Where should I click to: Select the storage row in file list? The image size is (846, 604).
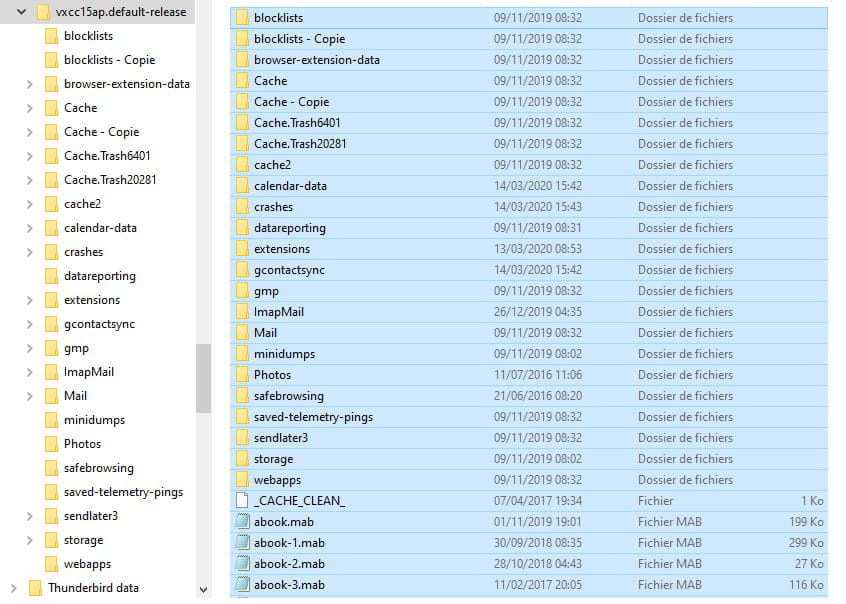pyautogui.click(x=529, y=459)
